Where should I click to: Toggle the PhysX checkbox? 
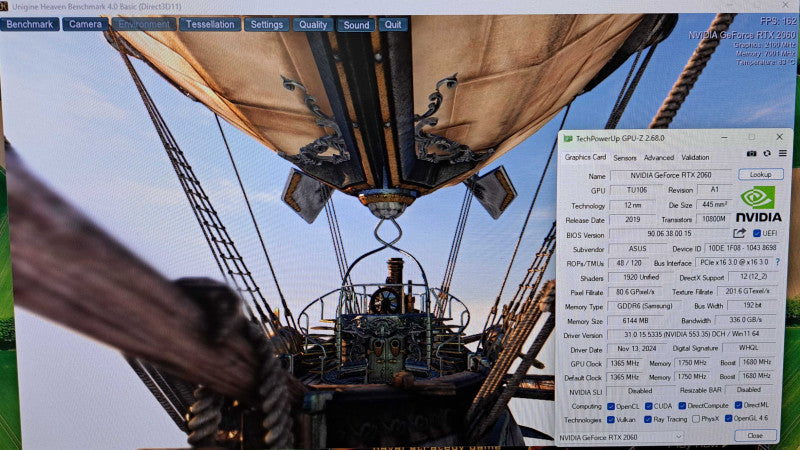pyautogui.click(x=696, y=419)
